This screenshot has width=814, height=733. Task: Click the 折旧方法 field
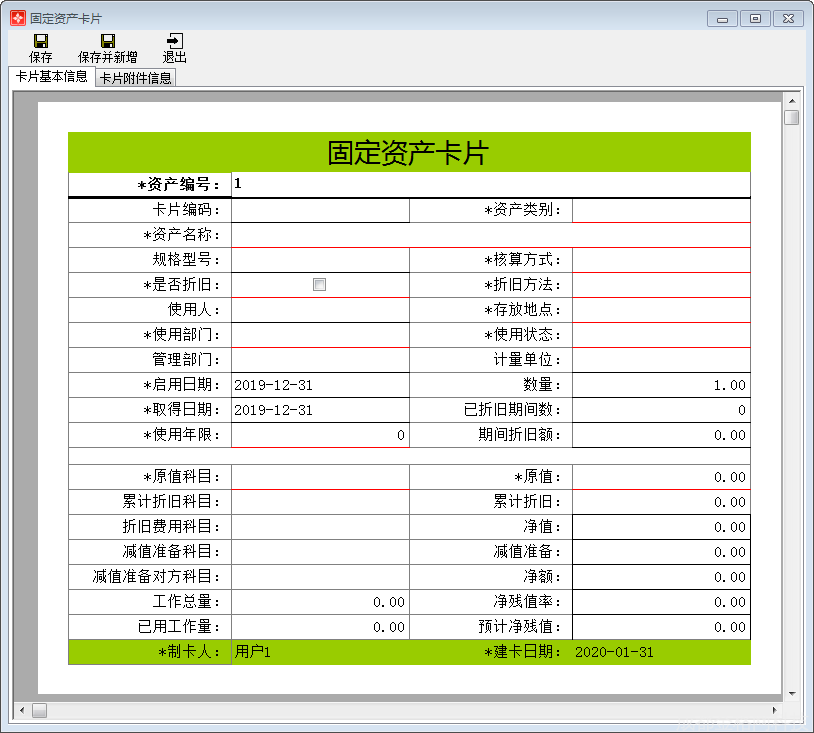[661, 285]
